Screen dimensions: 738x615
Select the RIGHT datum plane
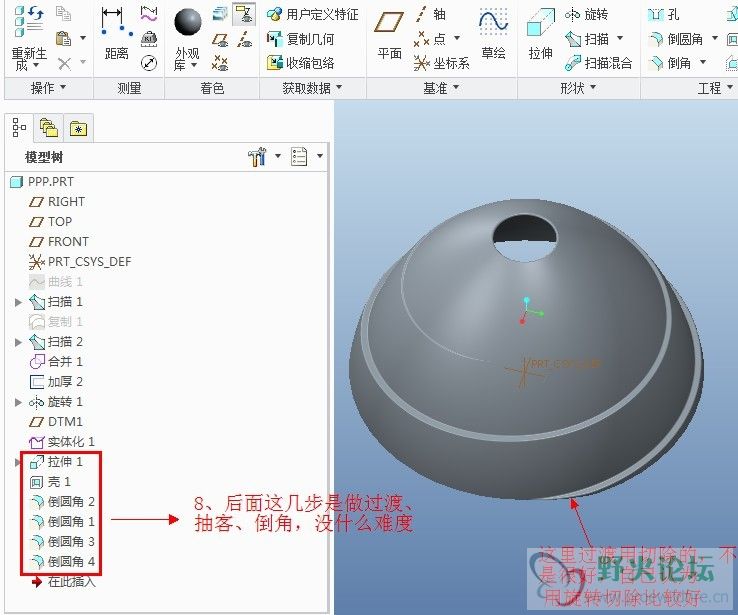[x=57, y=202]
